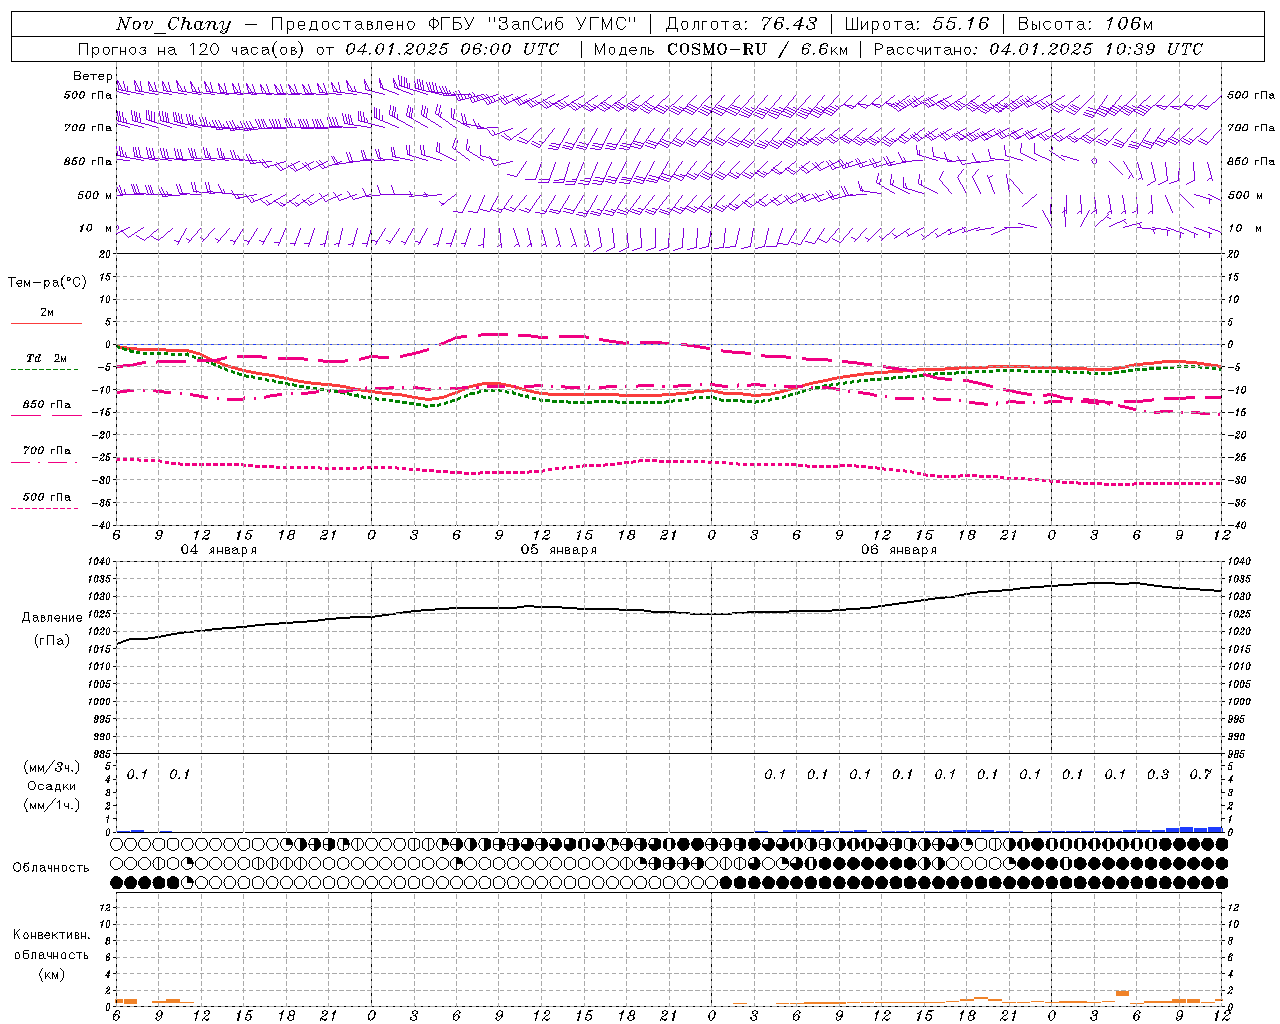The width and height of the screenshot is (1280, 1024).
Task: Select the Давление pressure panel label
Action: coord(52,617)
